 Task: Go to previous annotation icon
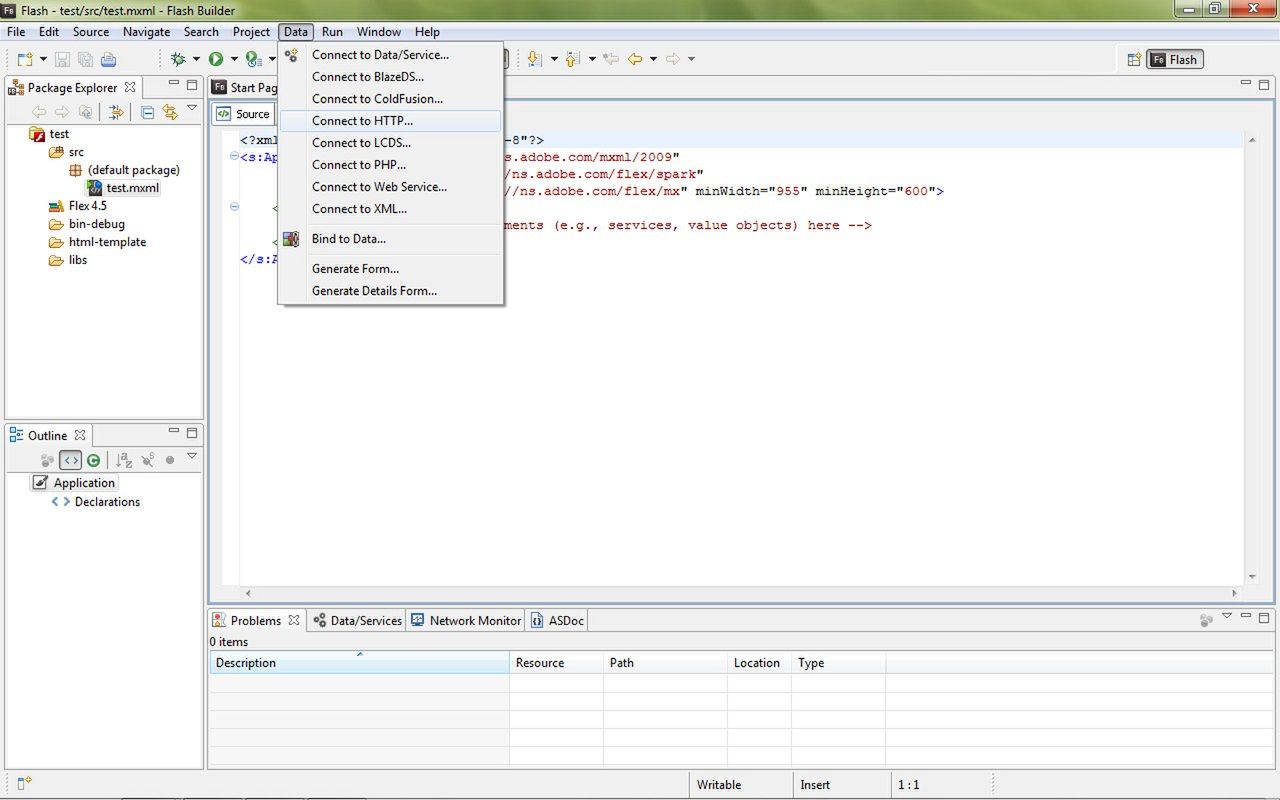[573, 59]
